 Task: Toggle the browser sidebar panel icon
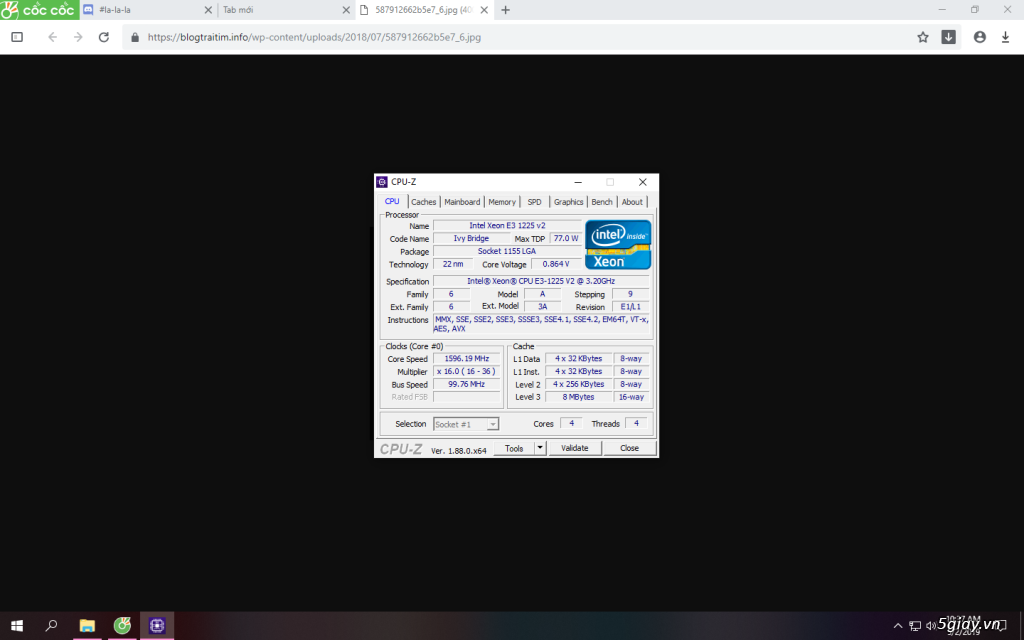(18, 37)
